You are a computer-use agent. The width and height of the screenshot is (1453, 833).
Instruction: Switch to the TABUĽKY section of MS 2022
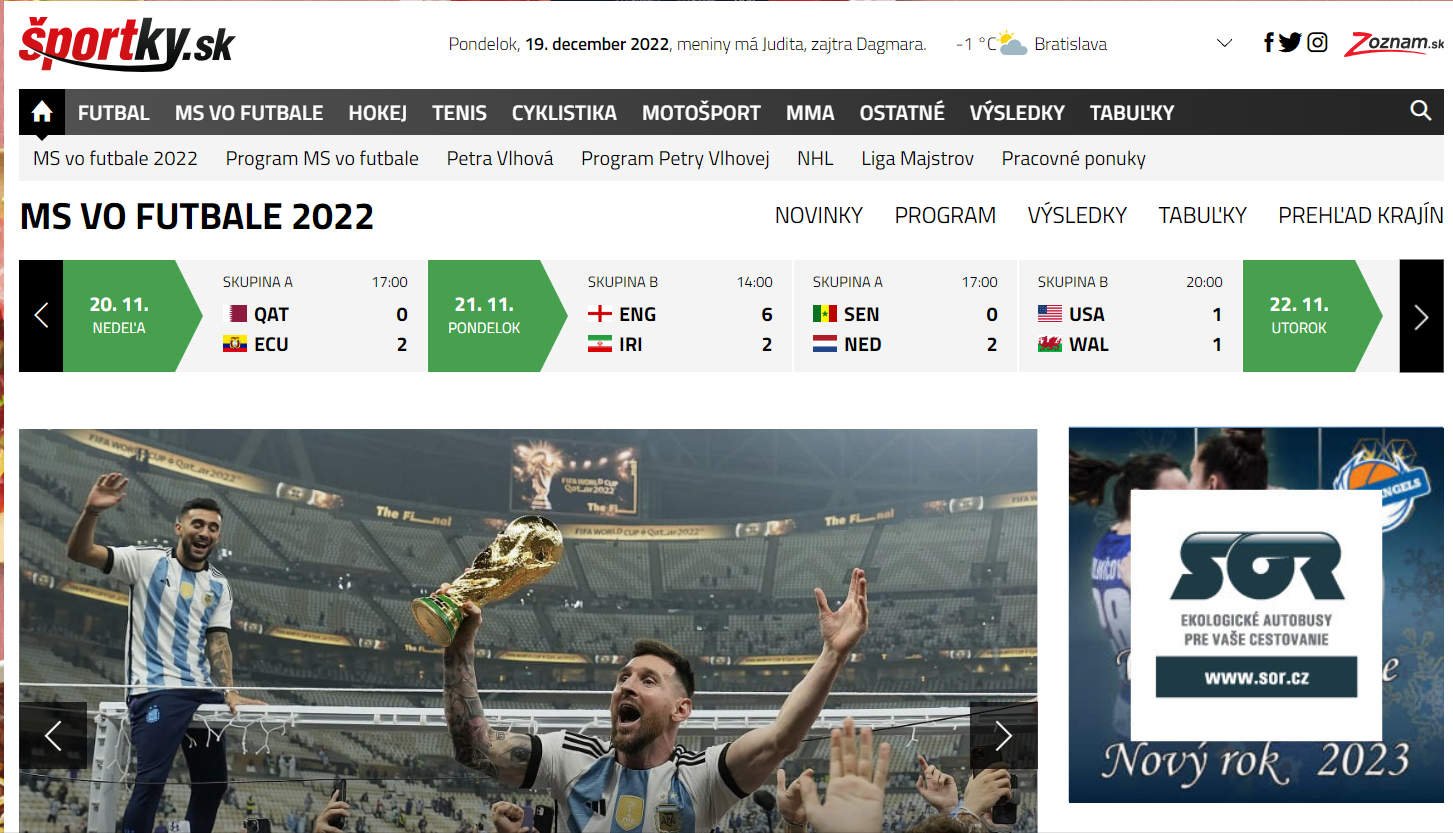coord(1202,215)
